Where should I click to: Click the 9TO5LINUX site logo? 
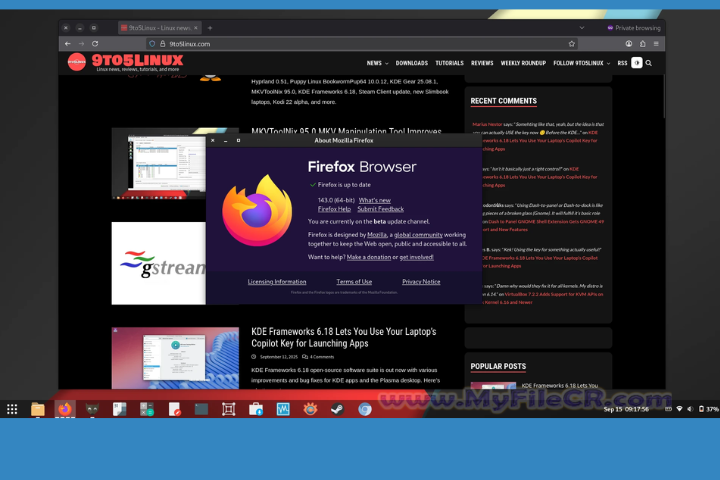[x=125, y=62]
